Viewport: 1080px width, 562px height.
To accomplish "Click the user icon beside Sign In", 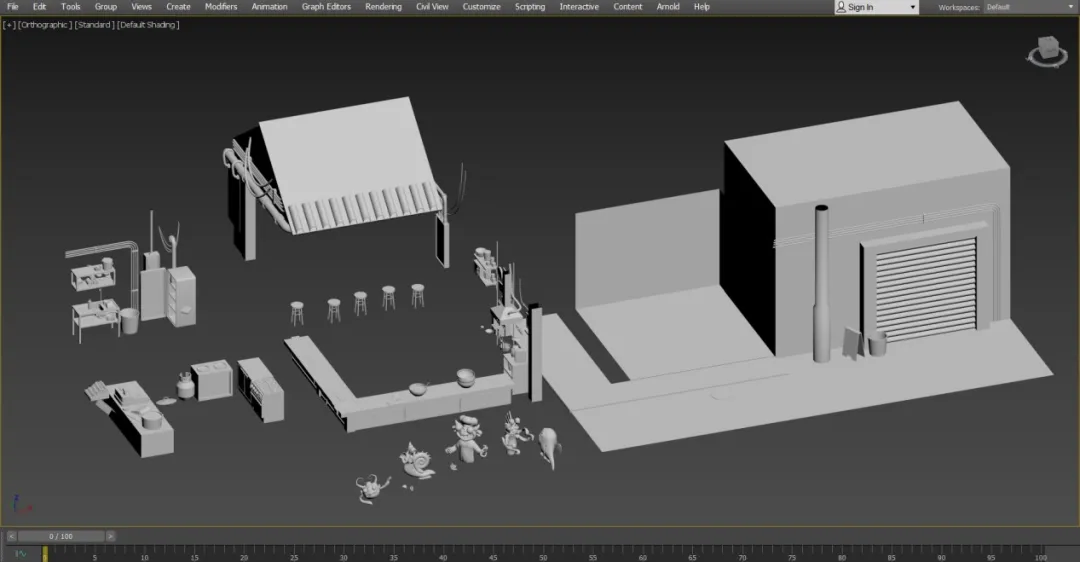I will [841, 7].
